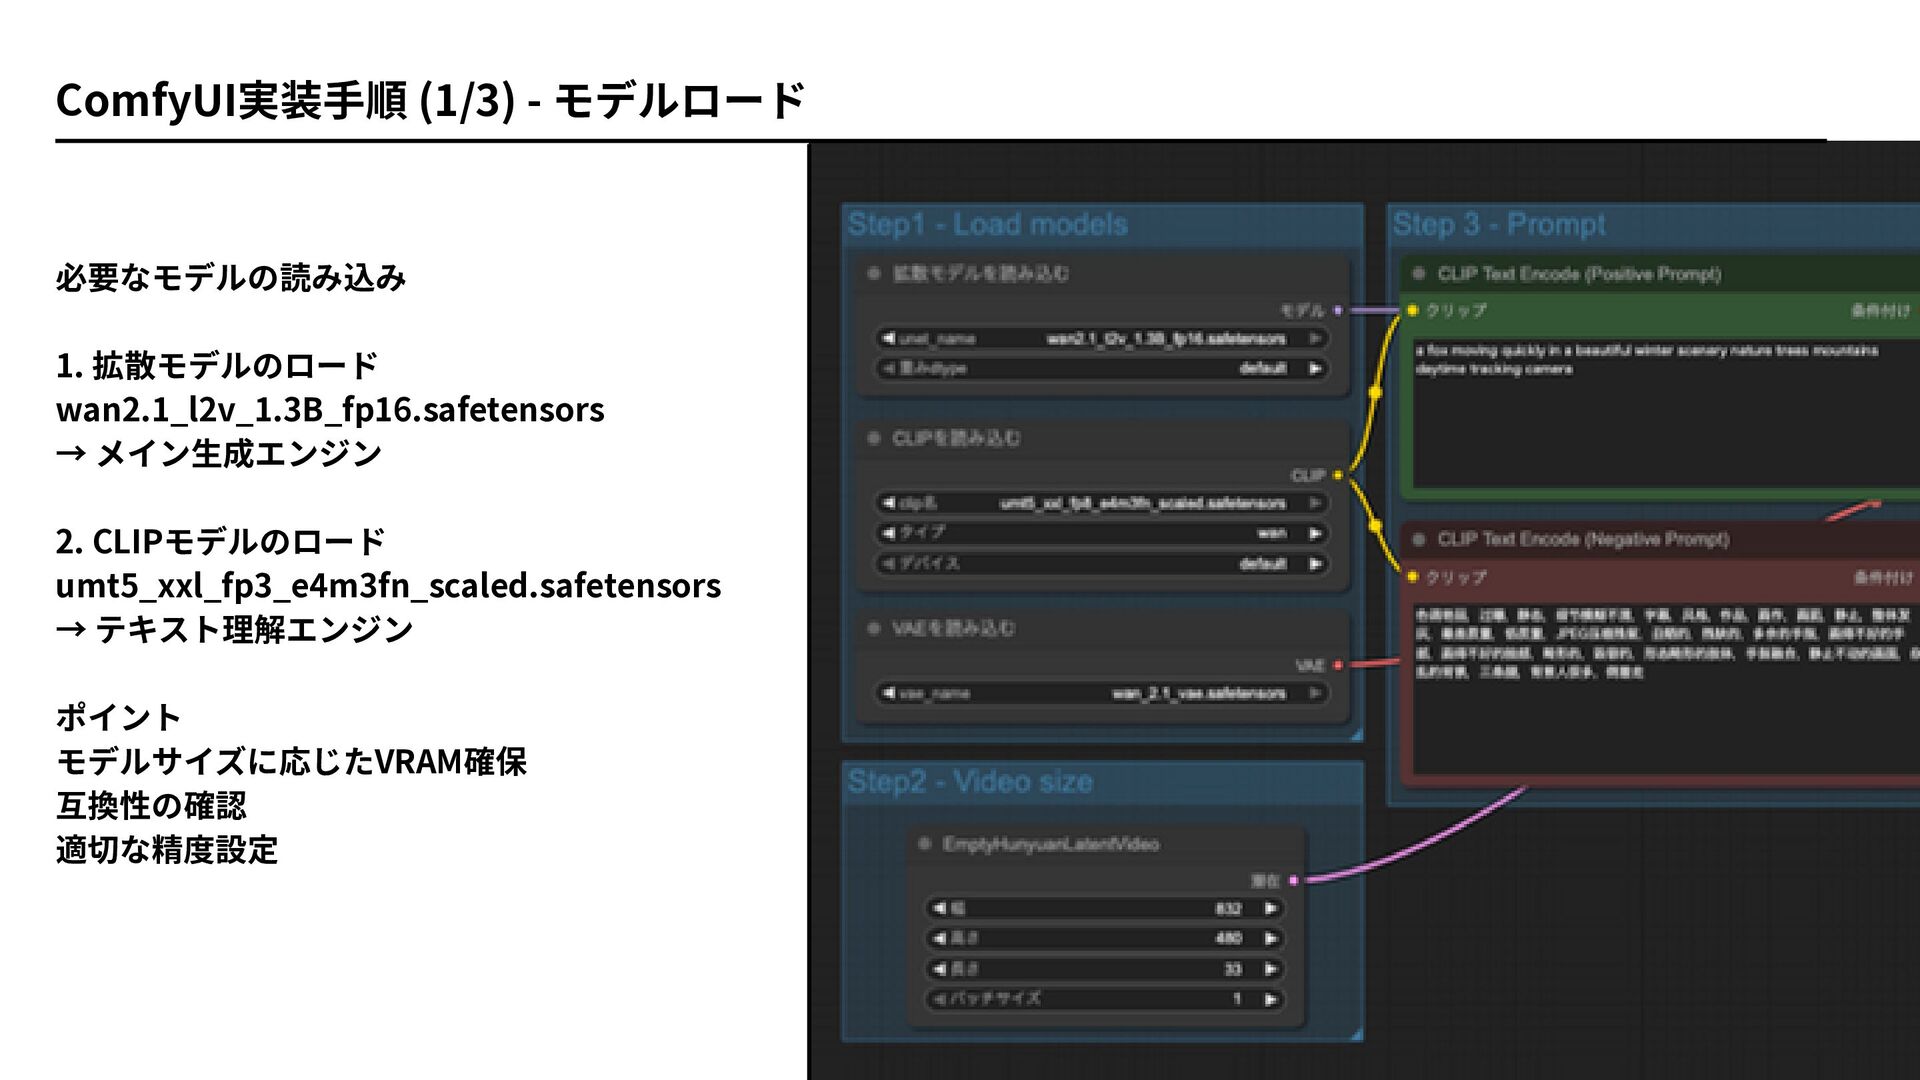The width and height of the screenshot is (1920, 1080).
Task: Collapse the VAEを読み込む node via its dot
Action: 875,628
